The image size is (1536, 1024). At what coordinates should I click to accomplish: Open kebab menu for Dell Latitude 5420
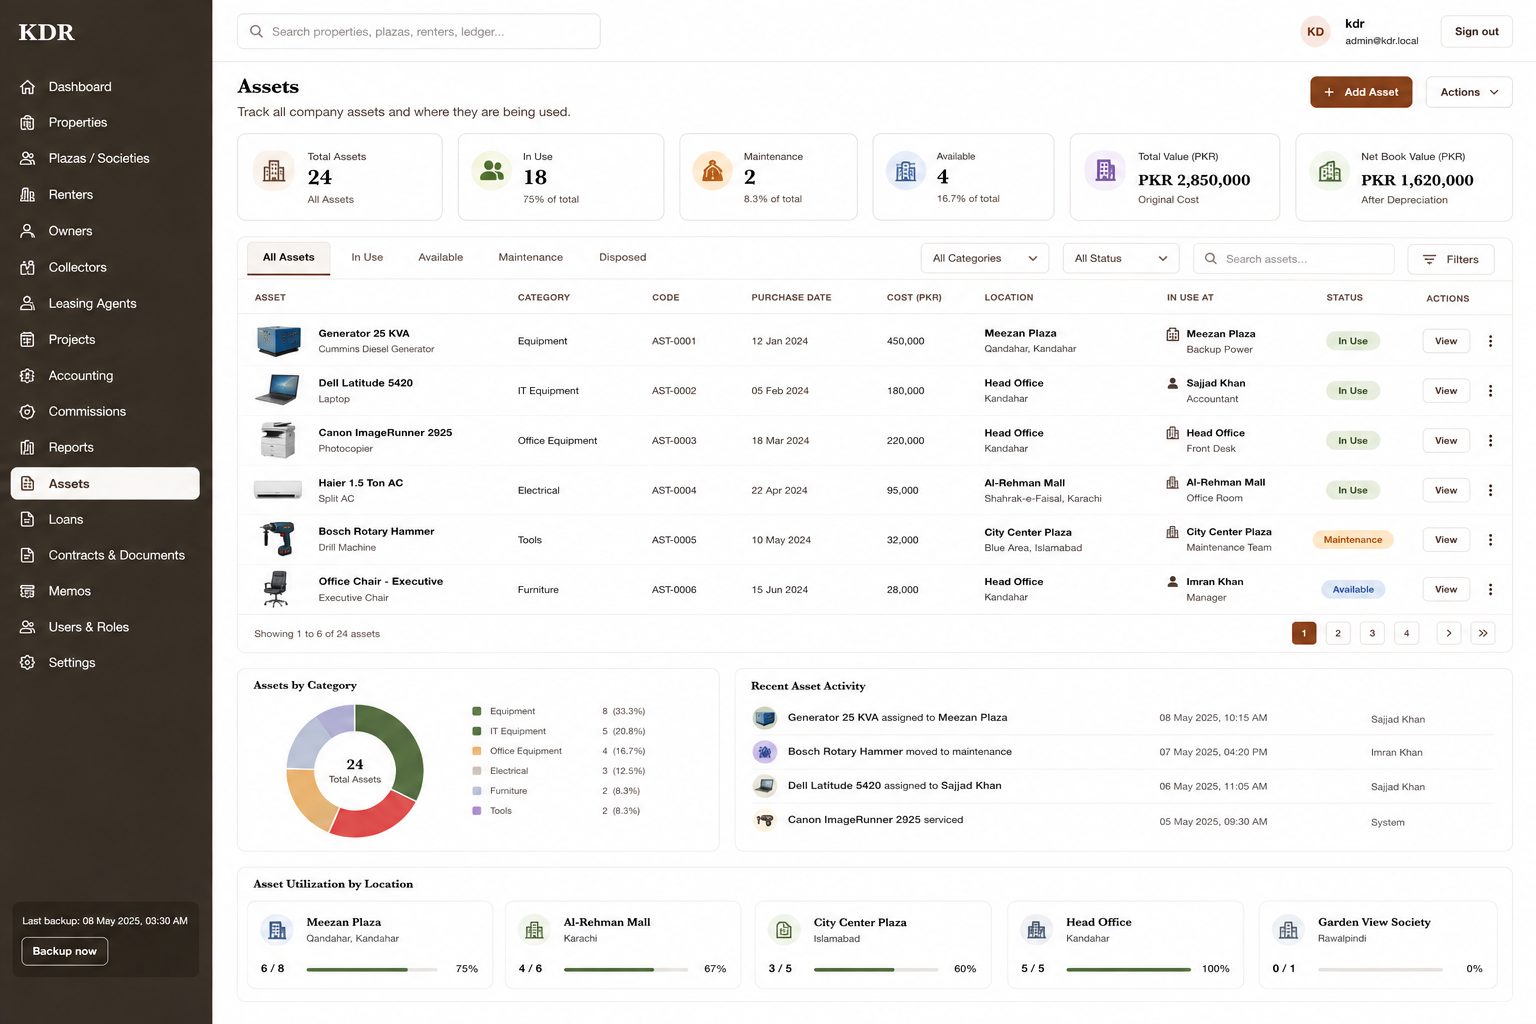1490,391
